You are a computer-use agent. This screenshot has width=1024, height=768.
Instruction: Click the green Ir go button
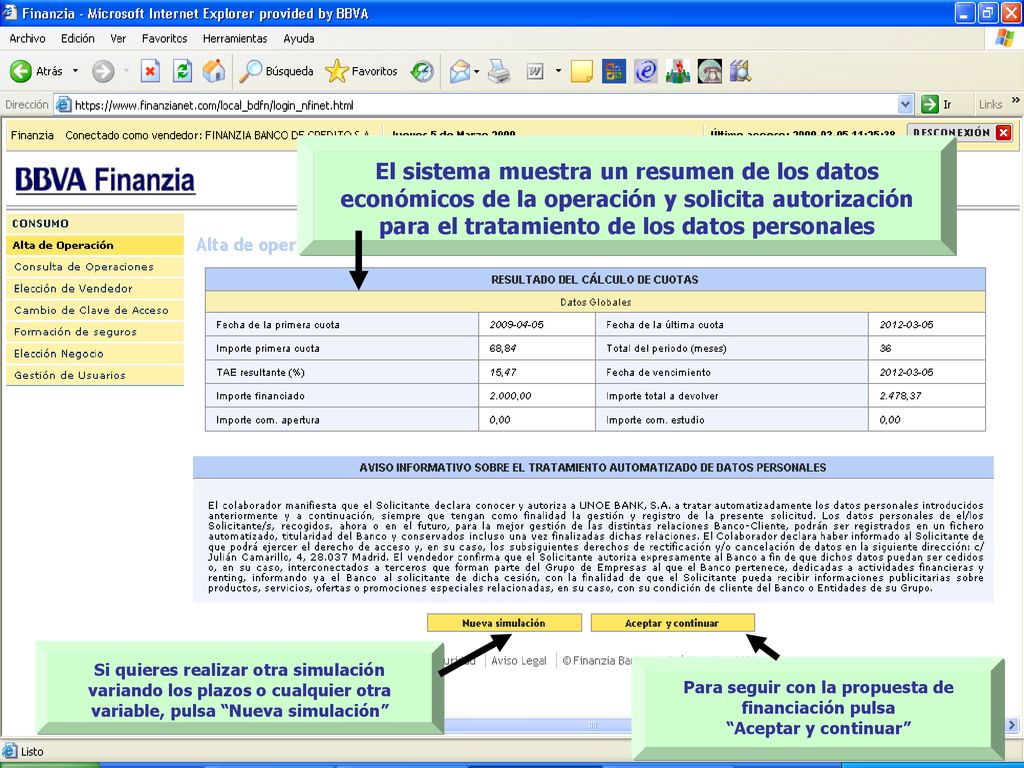[936, 104]
